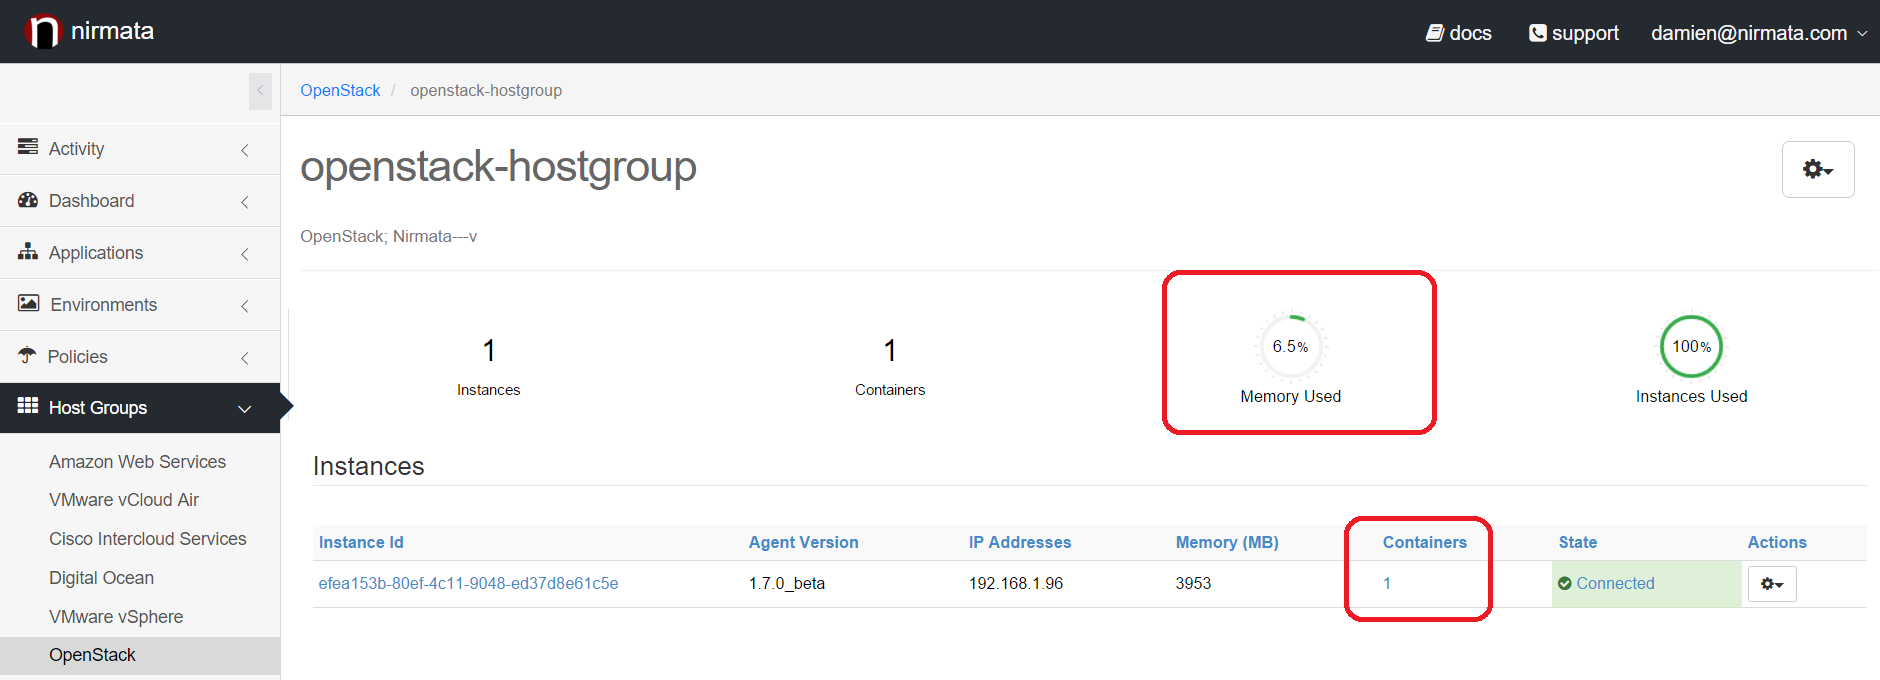
Task: Select Digital Ocean host group type
Action: coord(101,578)
